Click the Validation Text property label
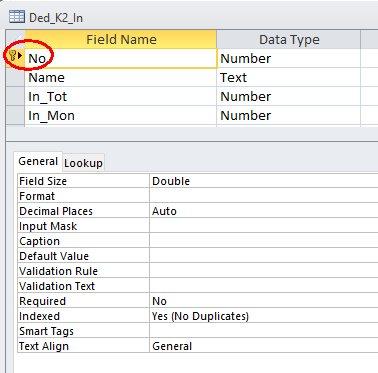This screenshot has height=373, width=378. [57, 286]
